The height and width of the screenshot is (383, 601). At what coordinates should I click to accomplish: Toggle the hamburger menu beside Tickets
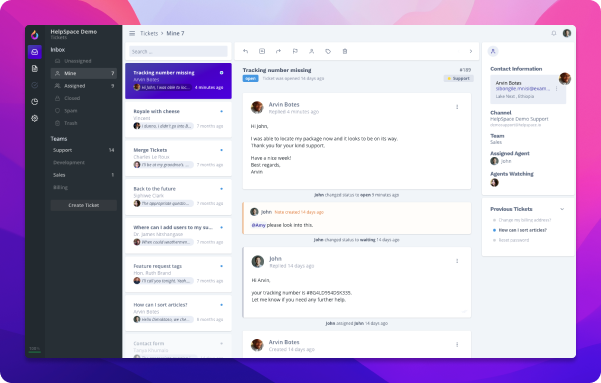click(x=132, y=33)
